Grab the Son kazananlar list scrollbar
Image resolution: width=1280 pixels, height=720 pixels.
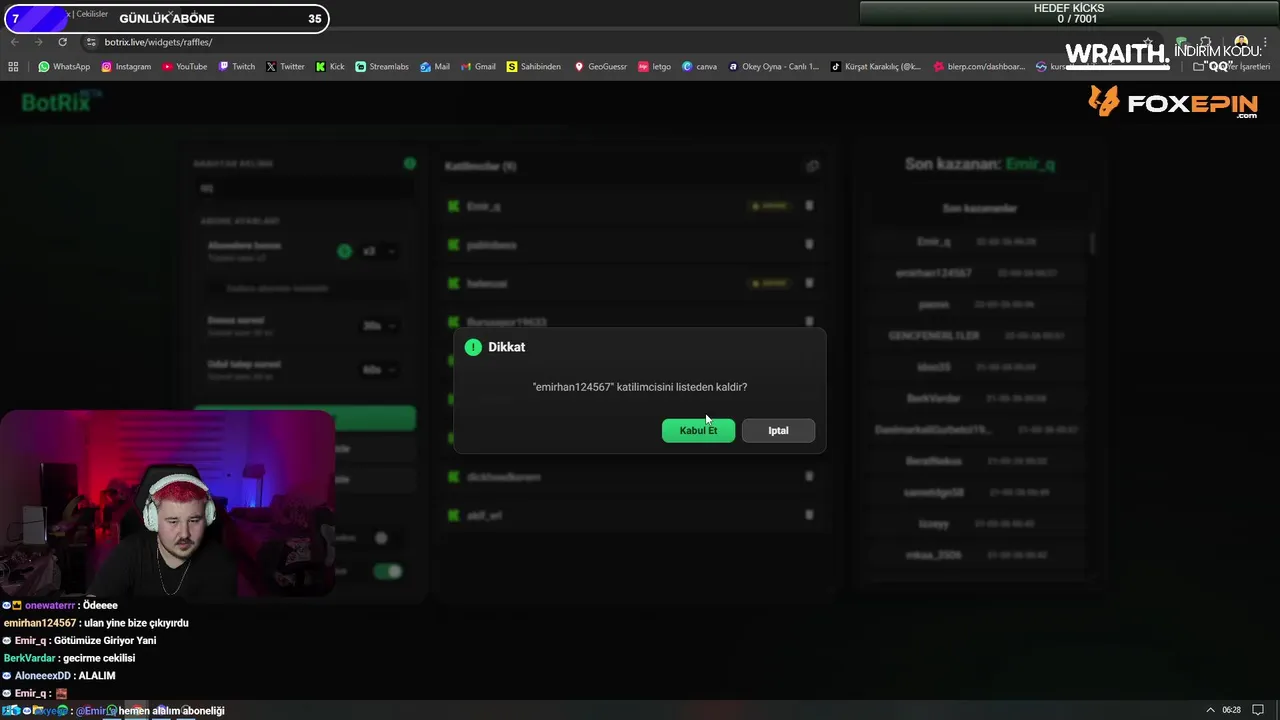click(1092, 242)
